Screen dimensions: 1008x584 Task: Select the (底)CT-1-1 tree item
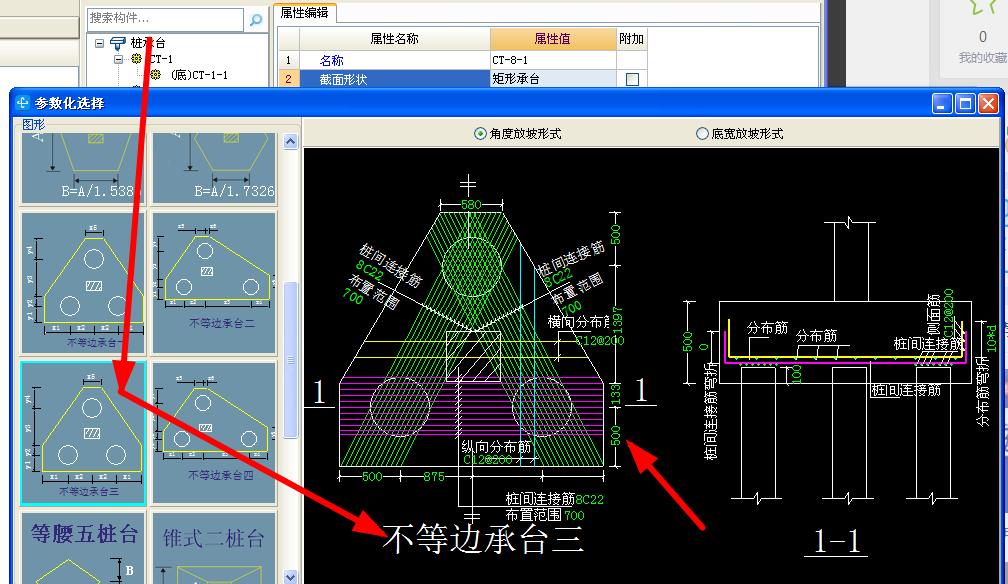point(199,75)
